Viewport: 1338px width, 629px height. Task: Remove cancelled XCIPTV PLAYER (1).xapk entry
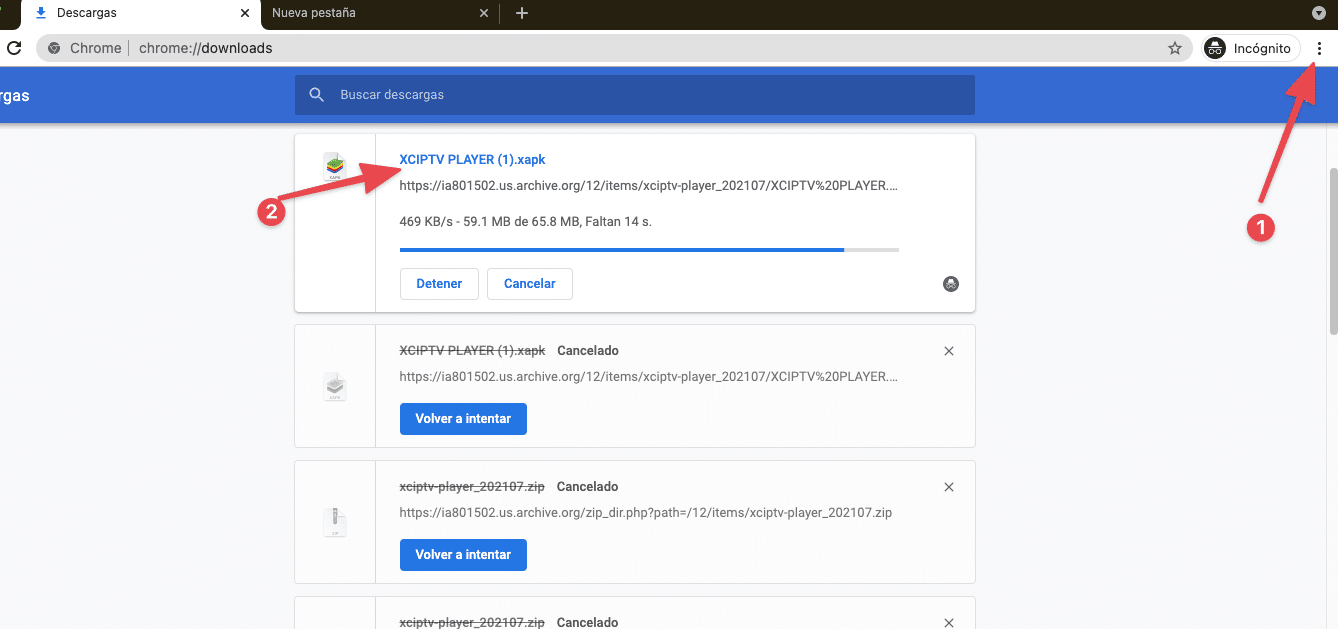(x=949, y=351)
